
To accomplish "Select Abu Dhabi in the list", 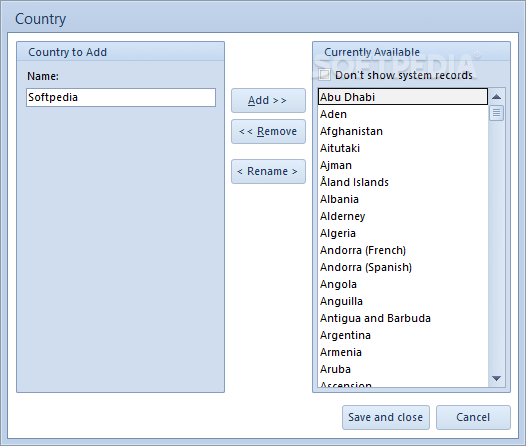I will (x=403, y=97).
